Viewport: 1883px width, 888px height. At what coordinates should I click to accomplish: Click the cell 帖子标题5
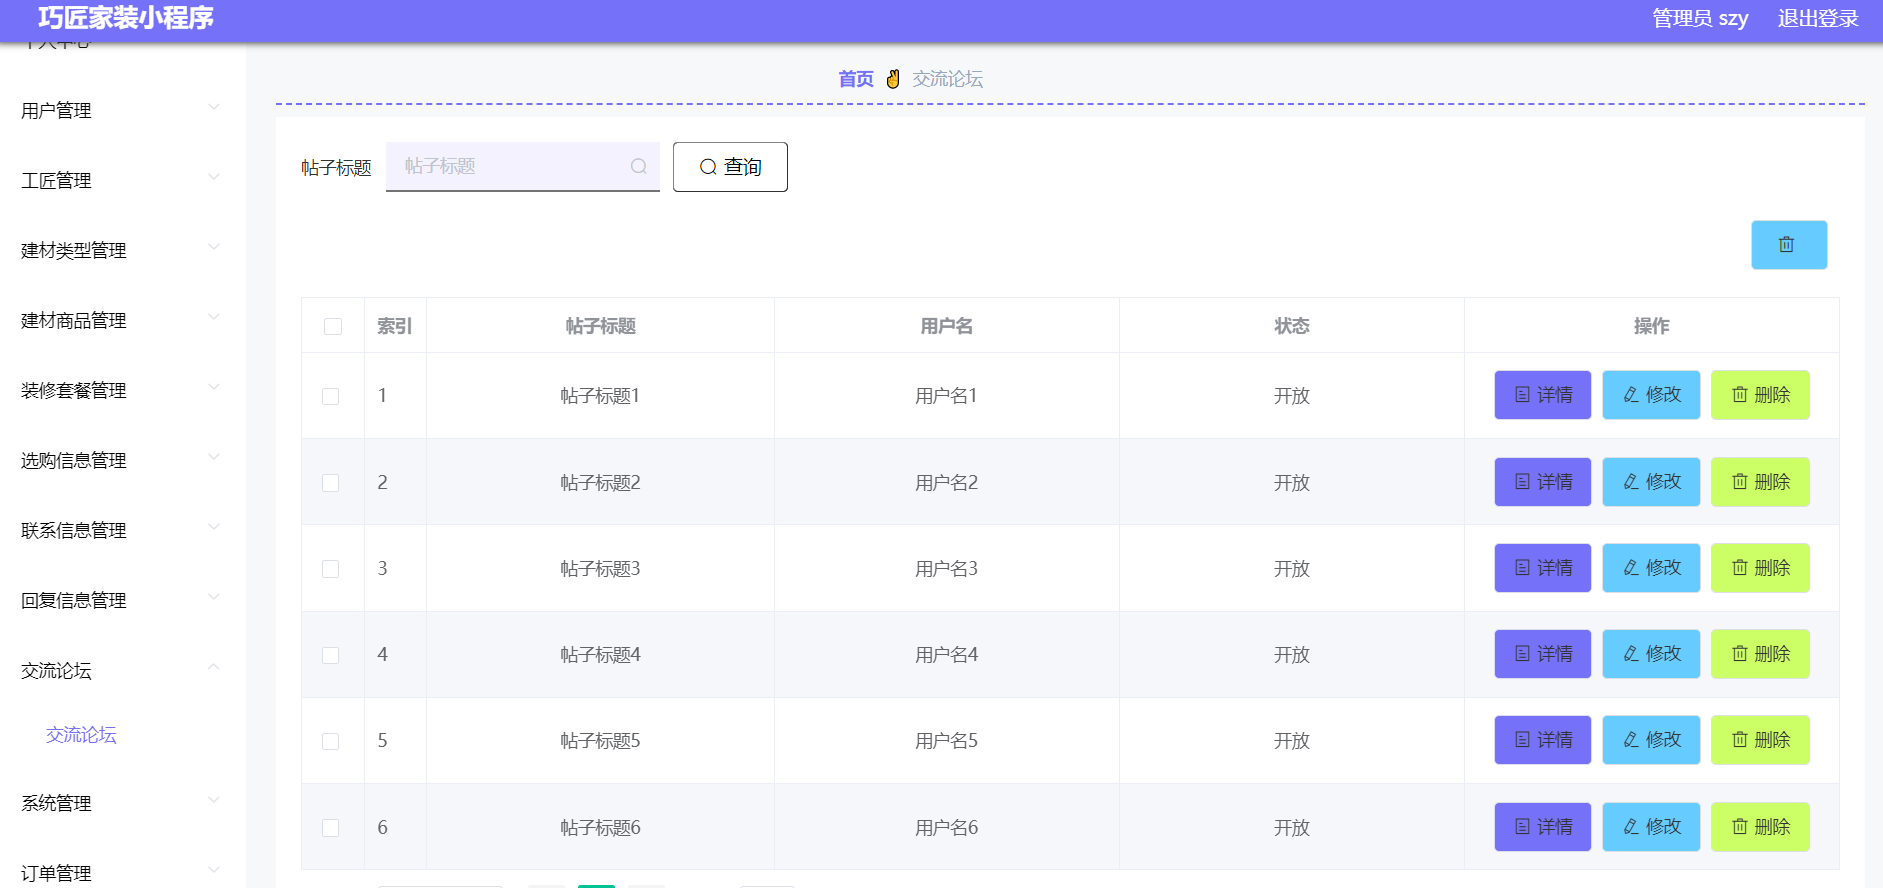[x=600, y=741]
